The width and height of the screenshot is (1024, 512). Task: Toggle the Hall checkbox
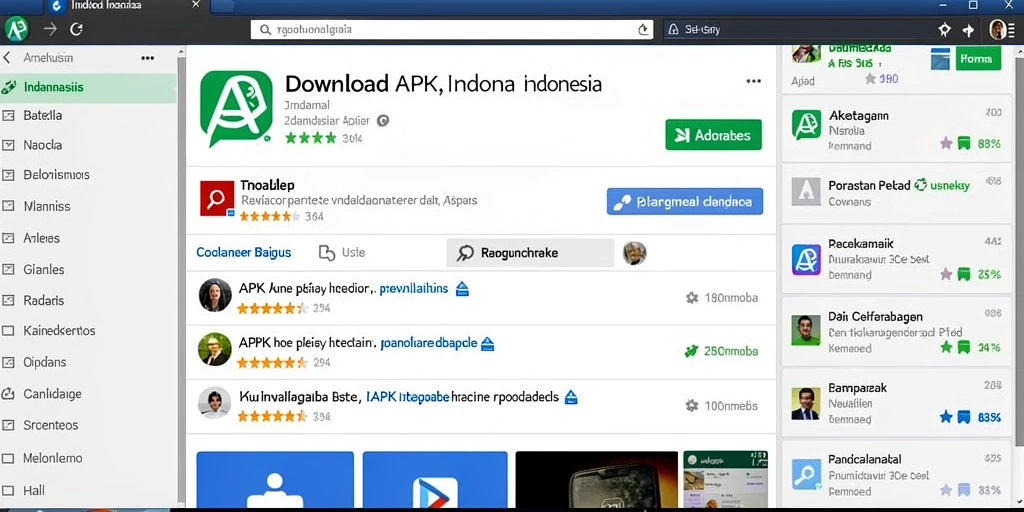pyautogui.click(x=8, y=490)
